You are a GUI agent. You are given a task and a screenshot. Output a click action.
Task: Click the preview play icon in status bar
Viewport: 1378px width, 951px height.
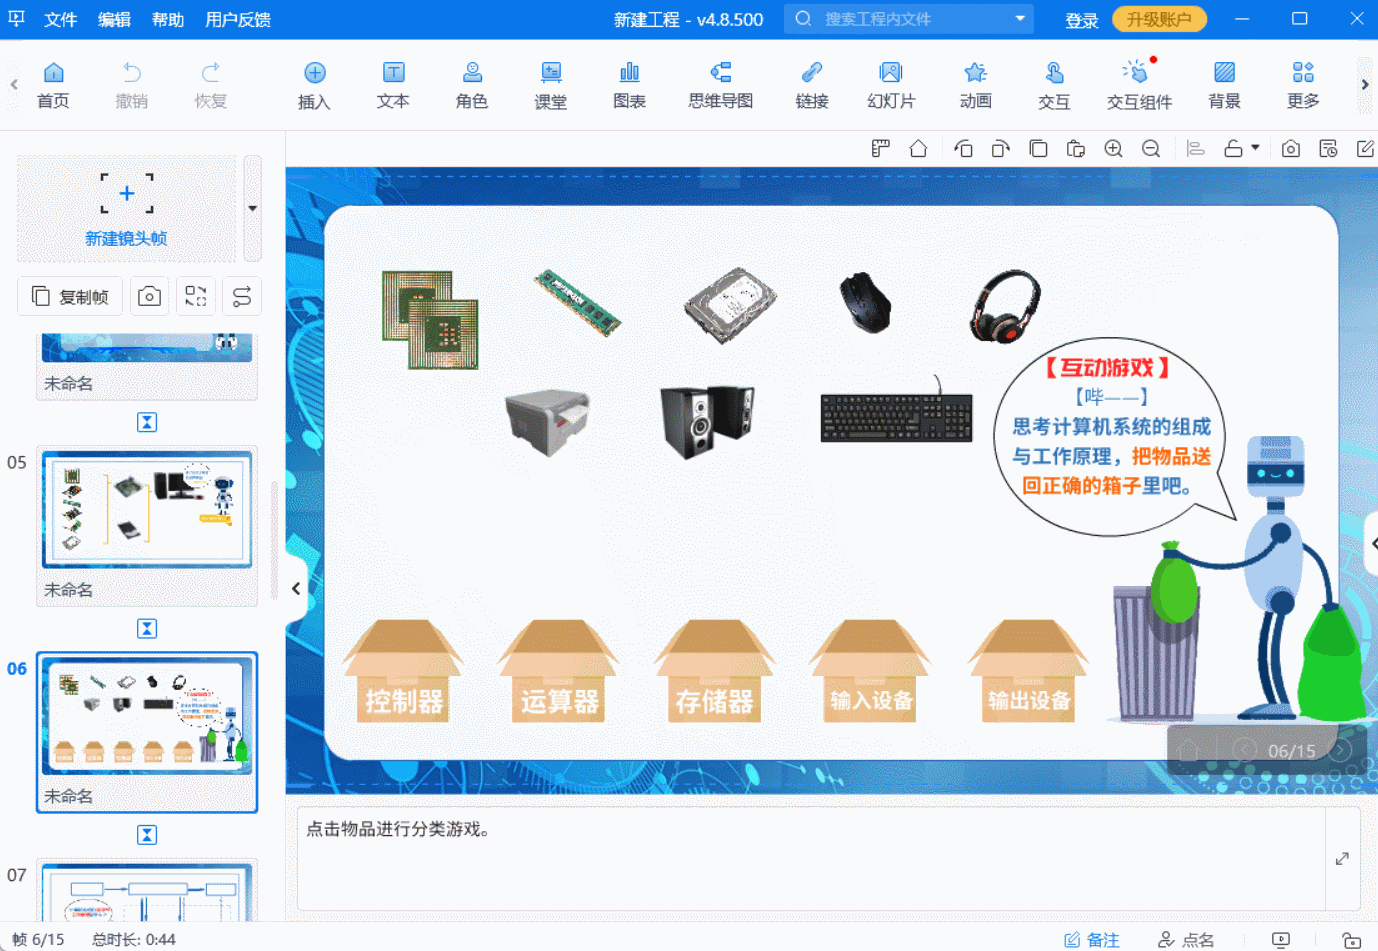pyautogui.click(x=1281, y=940)
